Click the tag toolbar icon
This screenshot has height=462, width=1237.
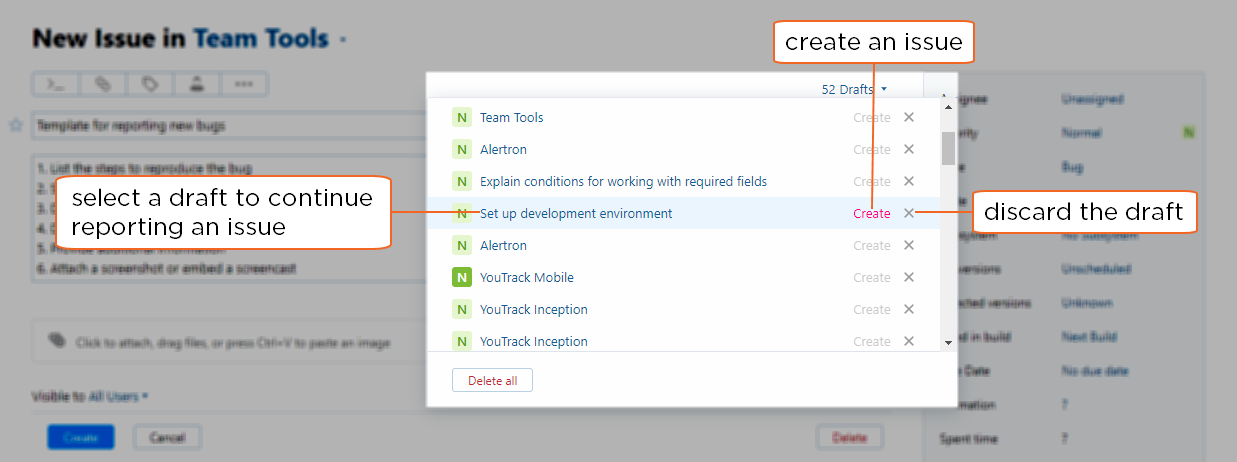coord(150,84)
